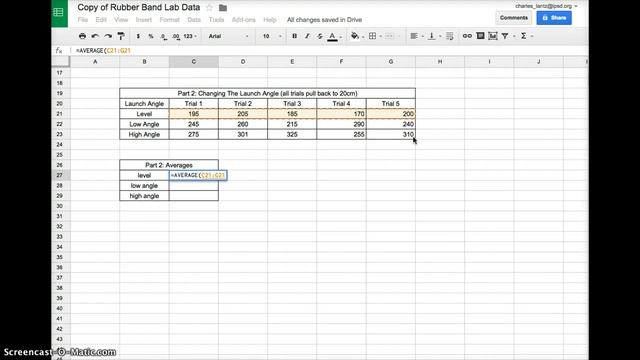The height and width of the screenshot is (360, 640).
Task: Open the Tools menu
Action: pos(216,20)
